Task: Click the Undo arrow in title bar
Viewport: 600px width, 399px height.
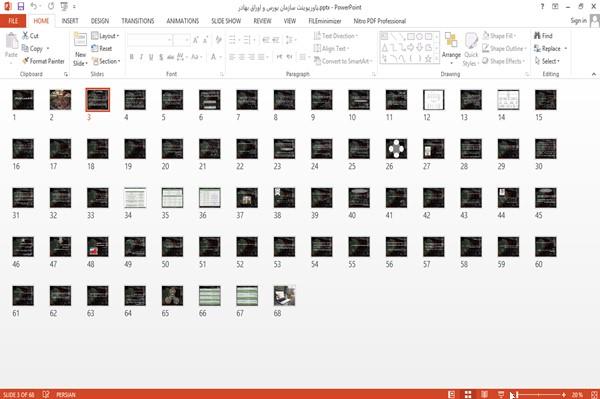Action: click(x=34, y=7)
